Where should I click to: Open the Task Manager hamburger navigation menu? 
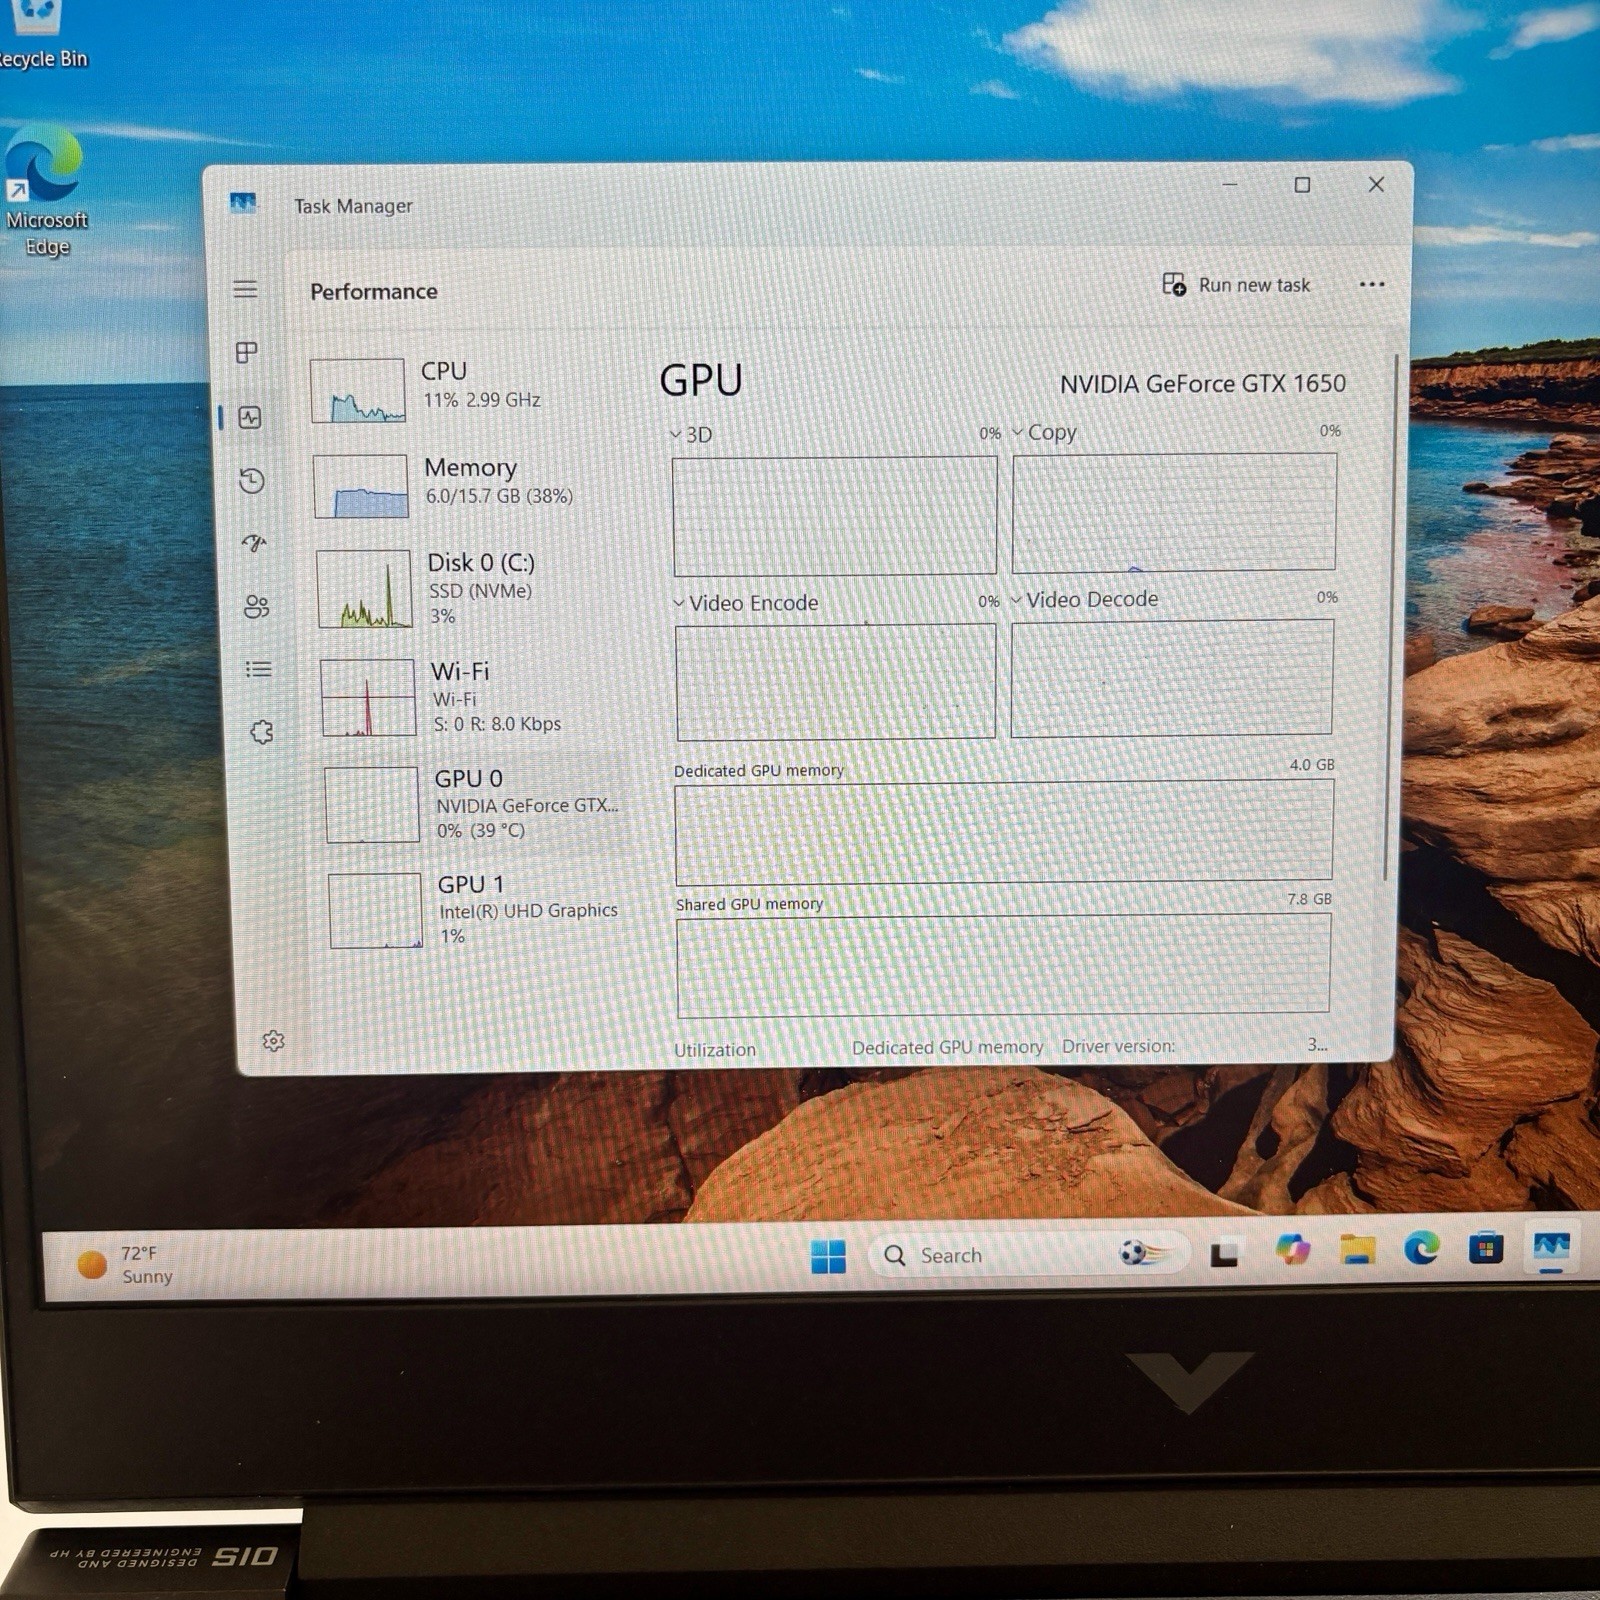[245, 290]
